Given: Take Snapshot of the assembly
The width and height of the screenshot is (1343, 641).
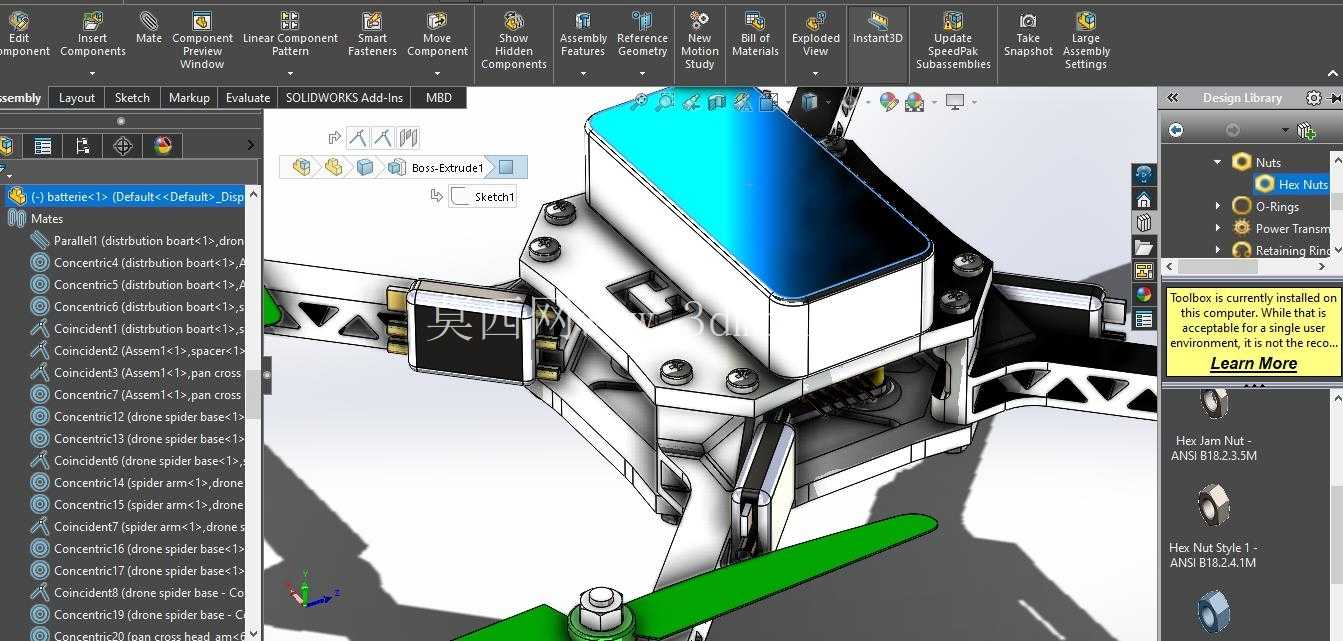Looking at the screenshot, I should click(1028, 35).
